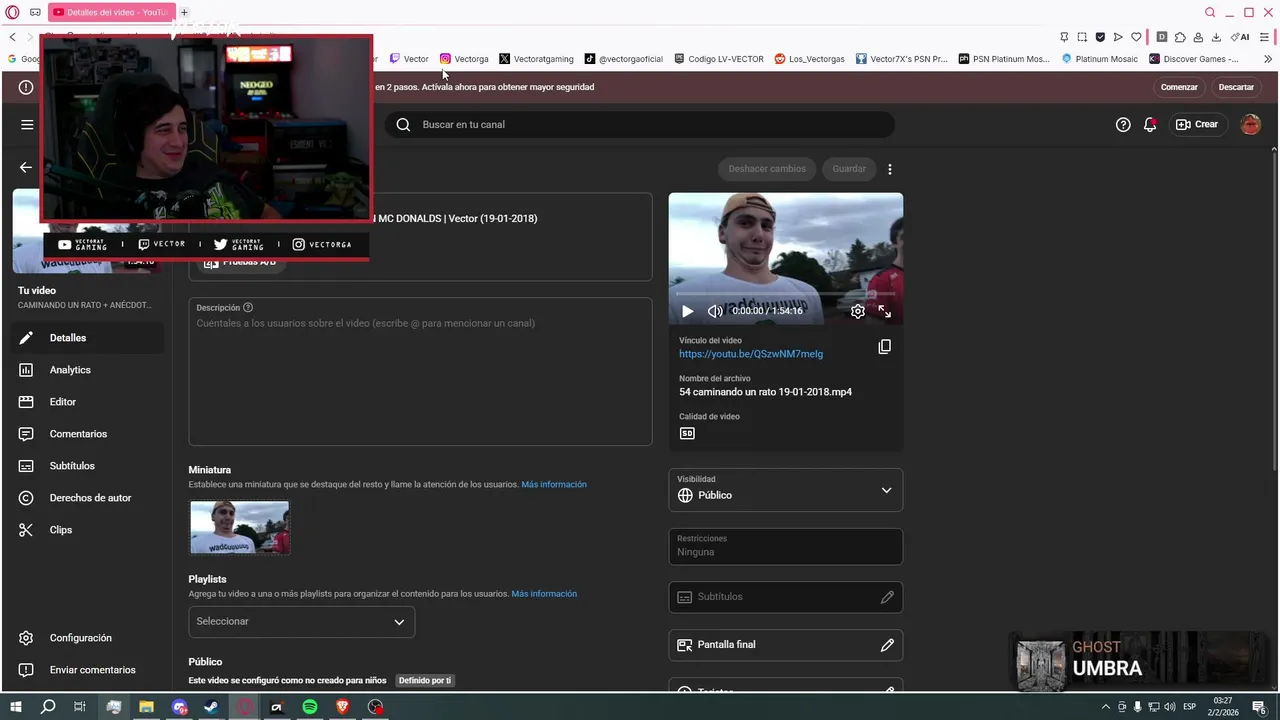The image size is (1280, 720).
Task: Open the Codigo LV-VECTOR bookmark
Action: [719, 59]
